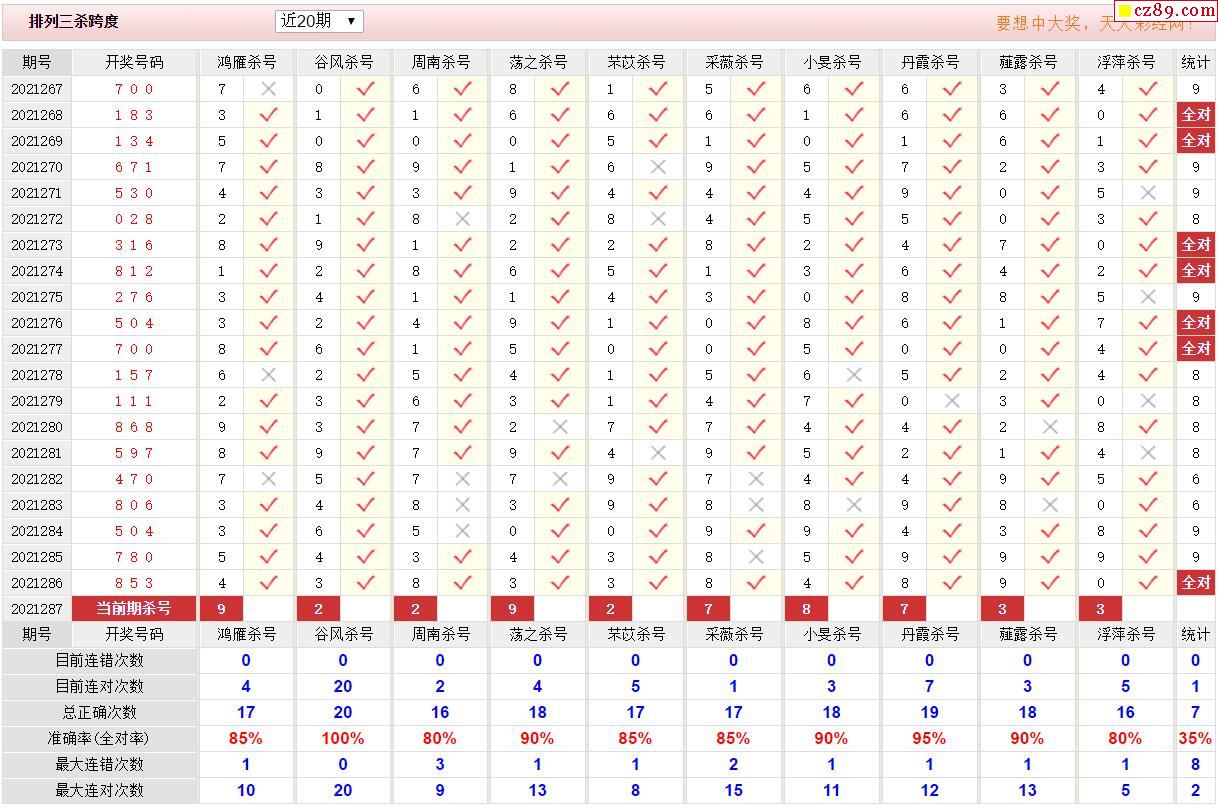The image size is (1218, 809).
Task: Click the X mark for 小旻杀号 in row 2021283
Action: (854, 505)
